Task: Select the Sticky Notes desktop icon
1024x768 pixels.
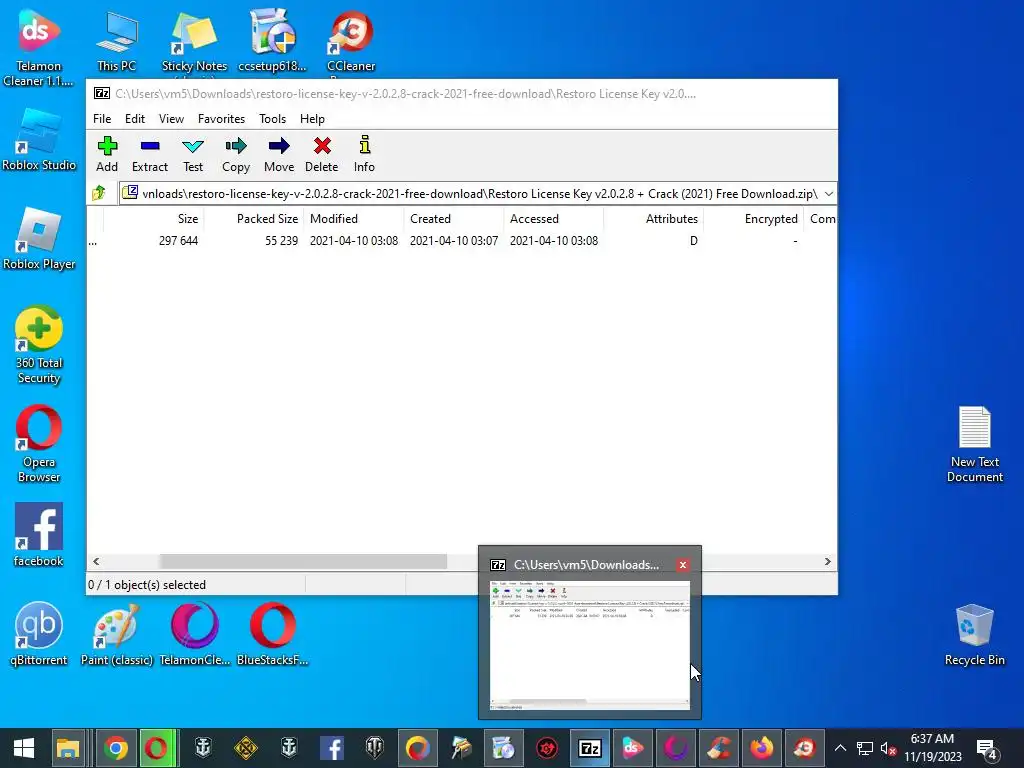Action: 194,44
